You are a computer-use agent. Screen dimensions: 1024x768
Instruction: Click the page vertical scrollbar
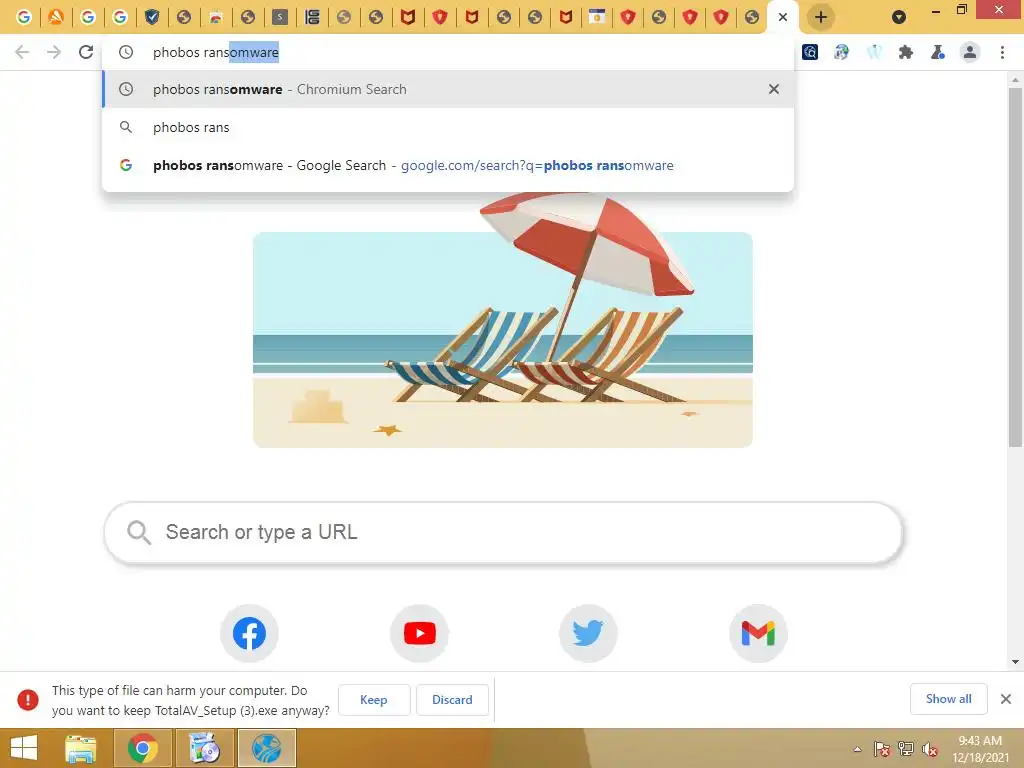1015,268
